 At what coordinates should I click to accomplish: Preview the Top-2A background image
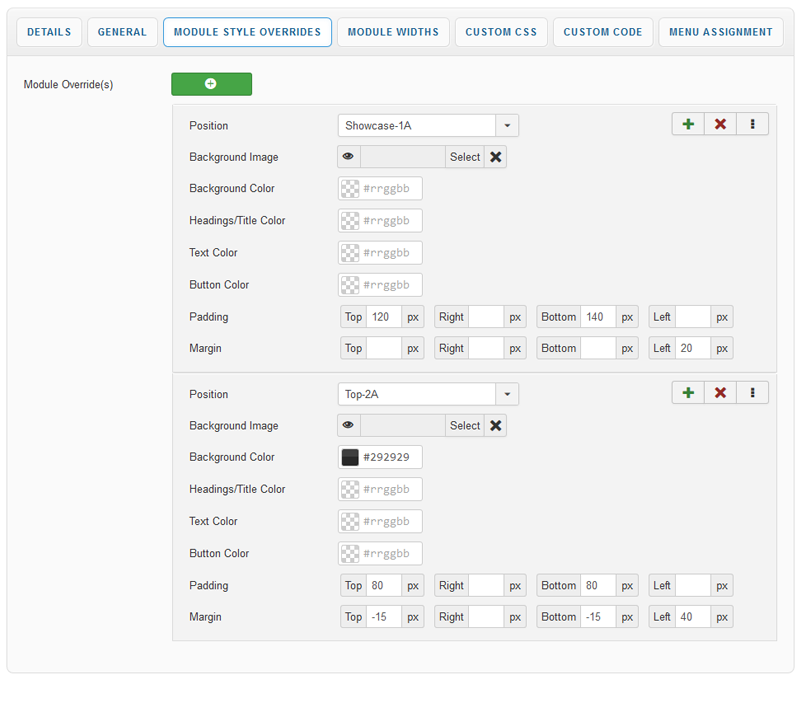point(349,426)
